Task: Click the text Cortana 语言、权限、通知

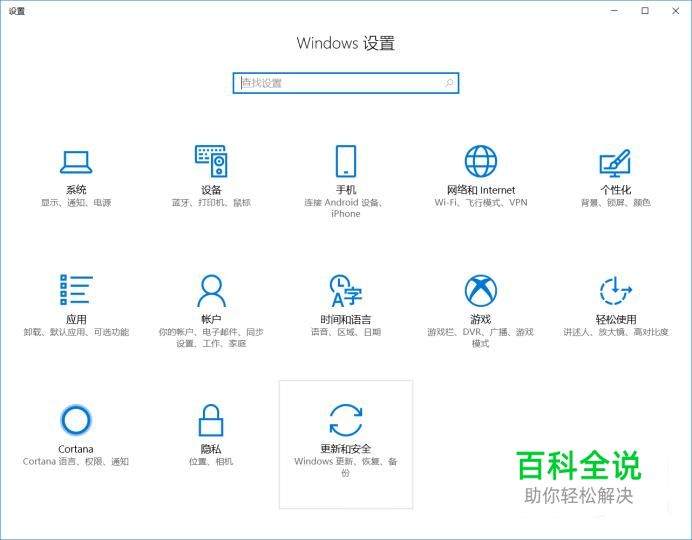Action: [76, 462]
